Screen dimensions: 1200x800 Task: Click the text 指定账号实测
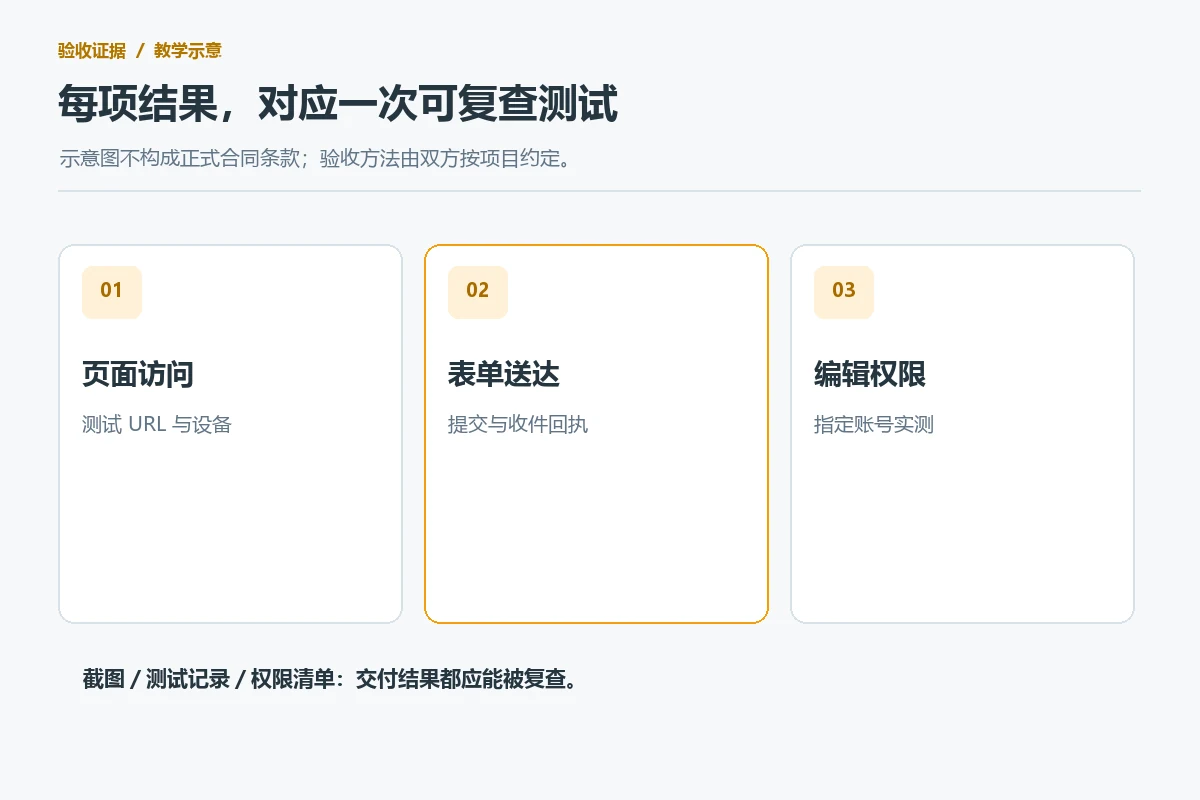[874, 424]
